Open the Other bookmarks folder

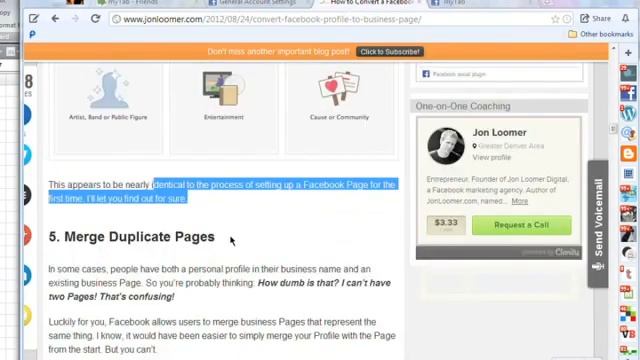[x=600, y=34]
